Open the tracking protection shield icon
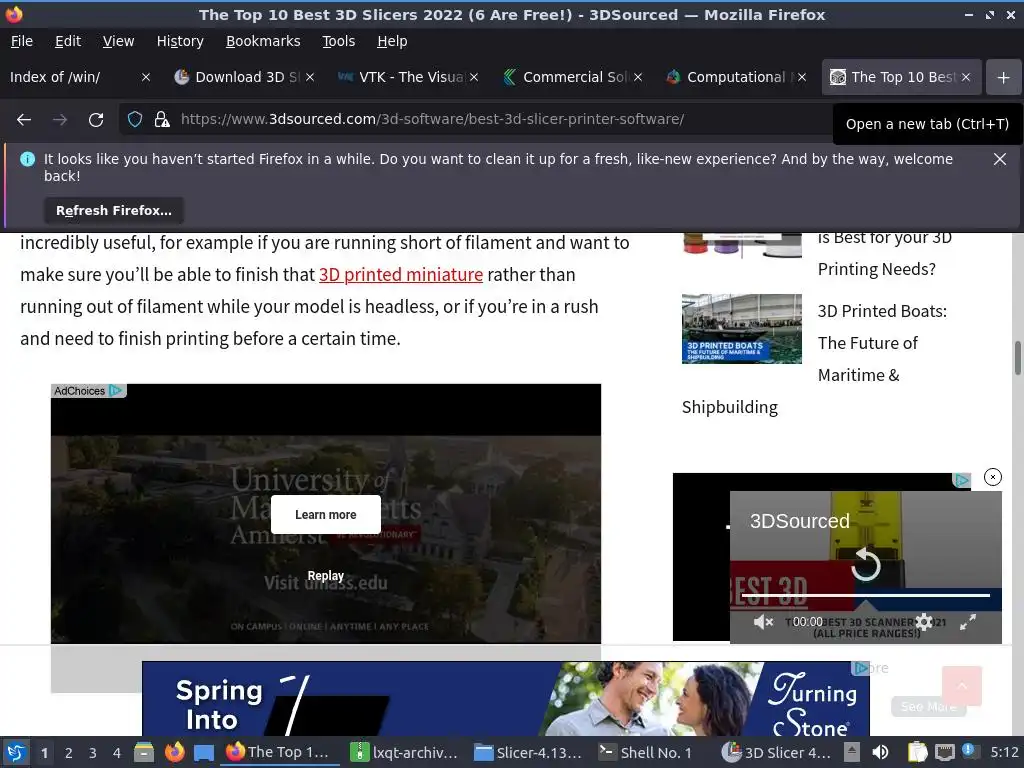The height and width of the screenshot is (768, 1024). 135,120
